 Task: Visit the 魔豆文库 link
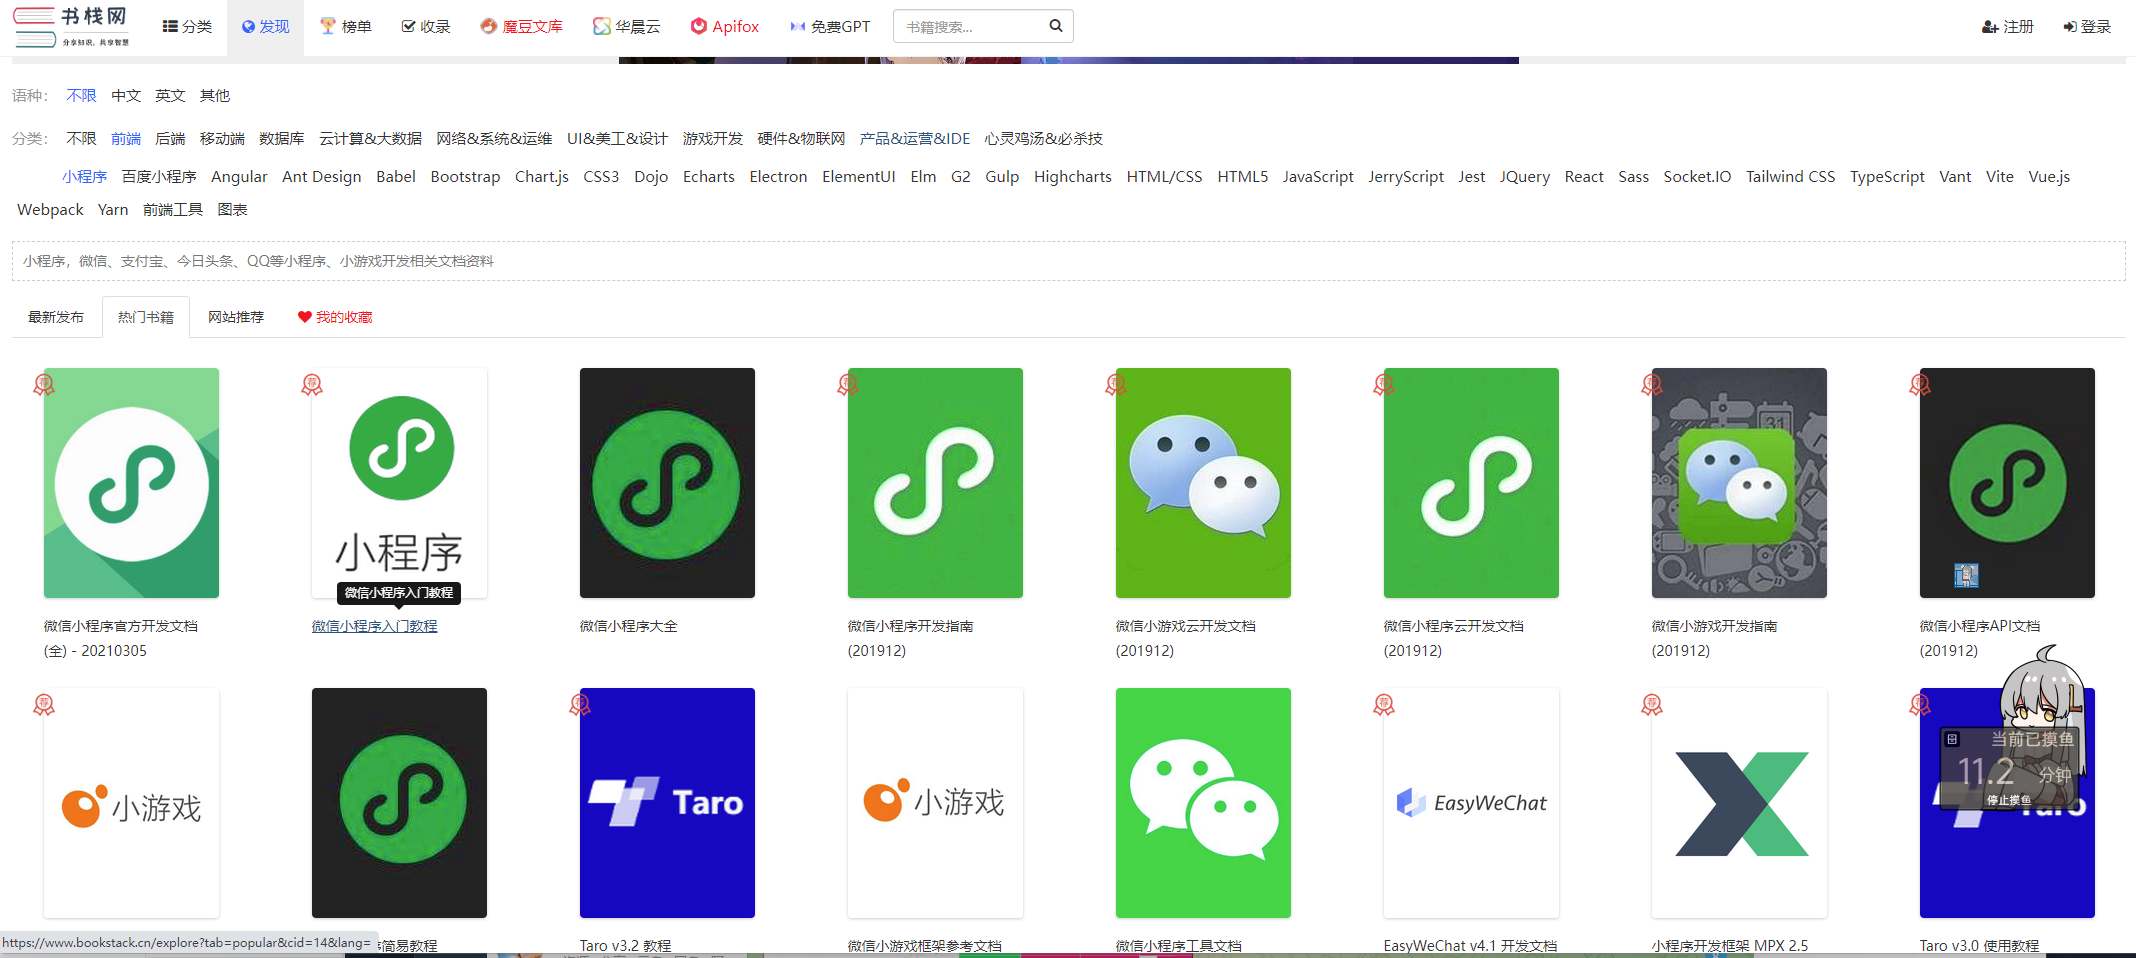tap(521, 27)
